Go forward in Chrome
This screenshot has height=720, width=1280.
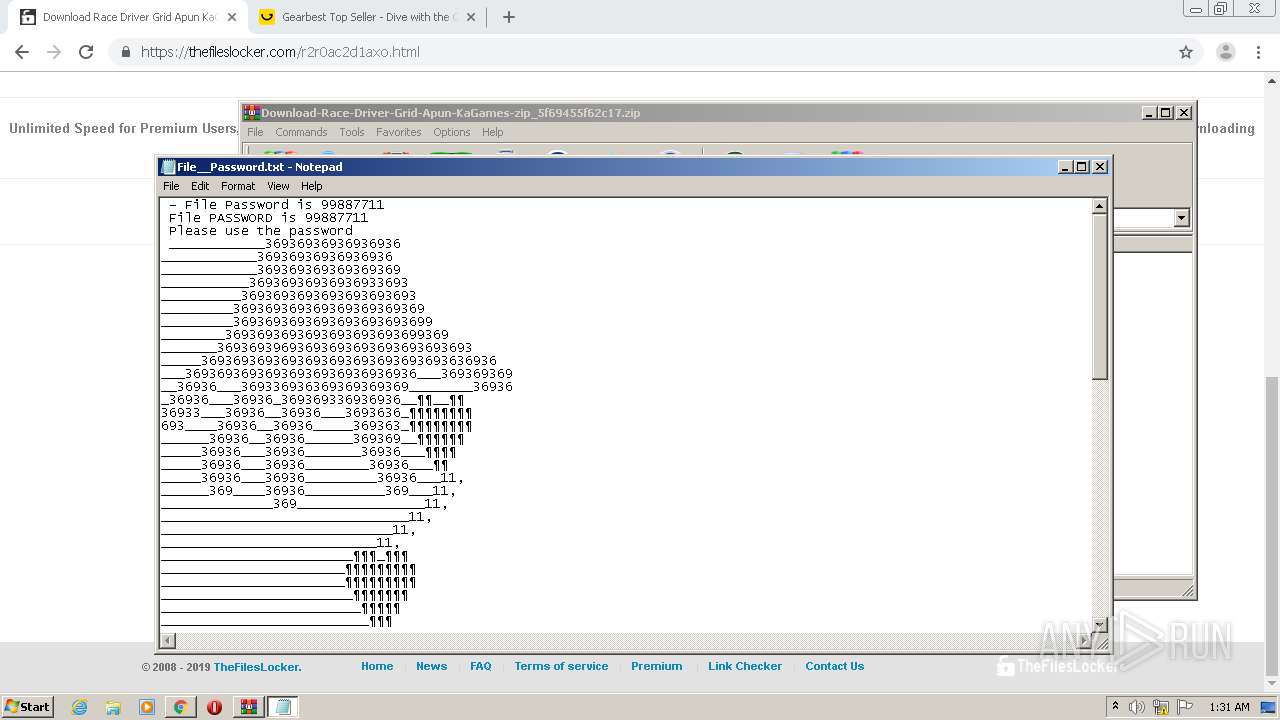54,52
